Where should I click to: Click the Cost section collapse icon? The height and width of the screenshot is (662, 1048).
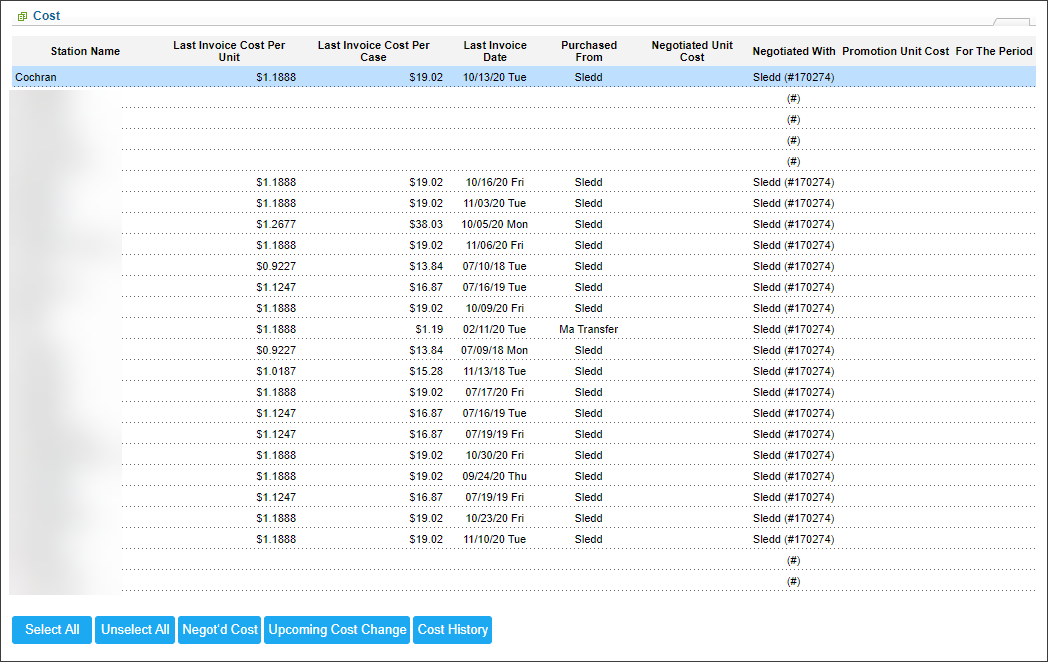click(x=22, y=16)
